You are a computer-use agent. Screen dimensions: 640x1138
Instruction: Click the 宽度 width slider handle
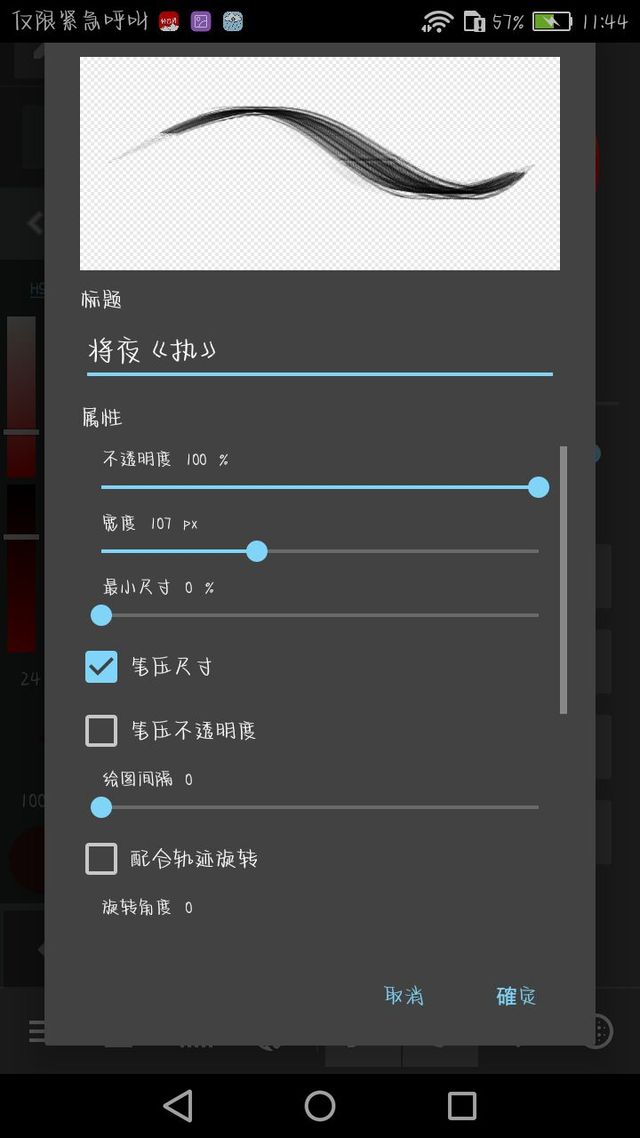(x=257, y=551)
